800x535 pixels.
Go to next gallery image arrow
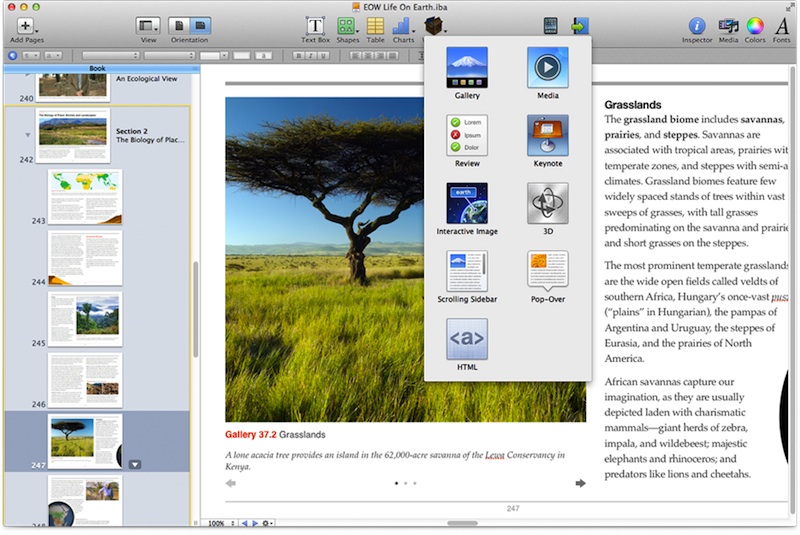coord(580,484)
